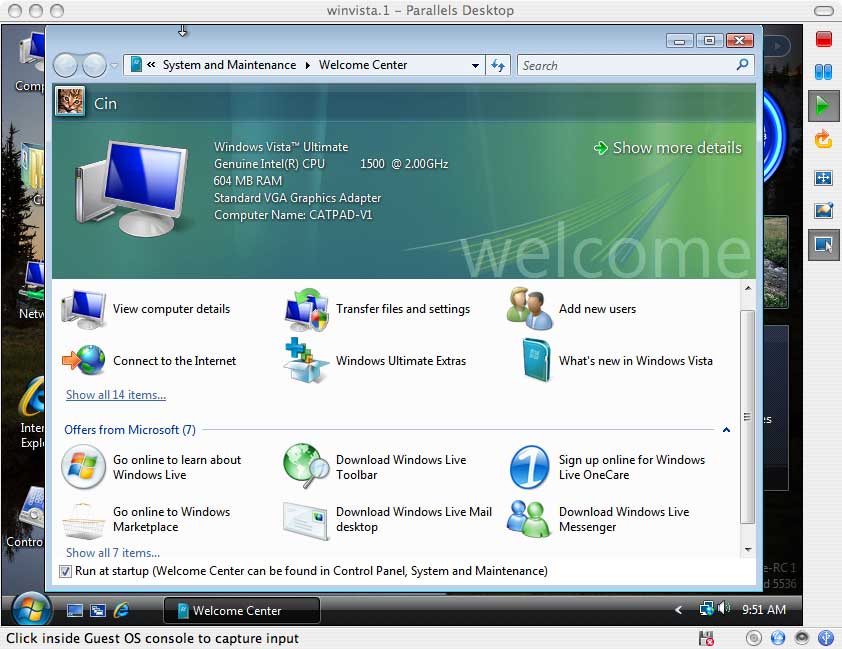The height and width of the screenshot is (649, 842).
Task: Launch Internet Explorer from the quick launch
Action: [x=121, y=610]
